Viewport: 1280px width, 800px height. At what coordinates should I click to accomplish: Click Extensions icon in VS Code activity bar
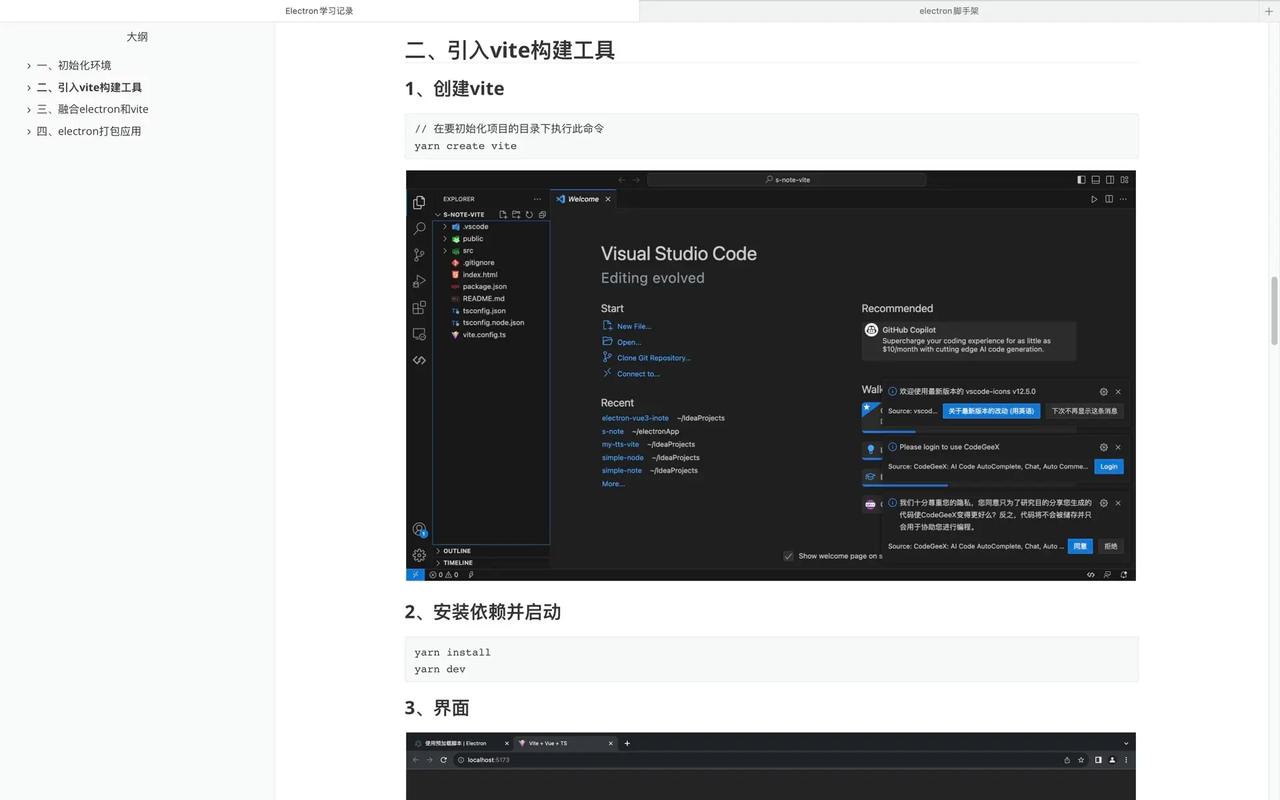[419, 307]
